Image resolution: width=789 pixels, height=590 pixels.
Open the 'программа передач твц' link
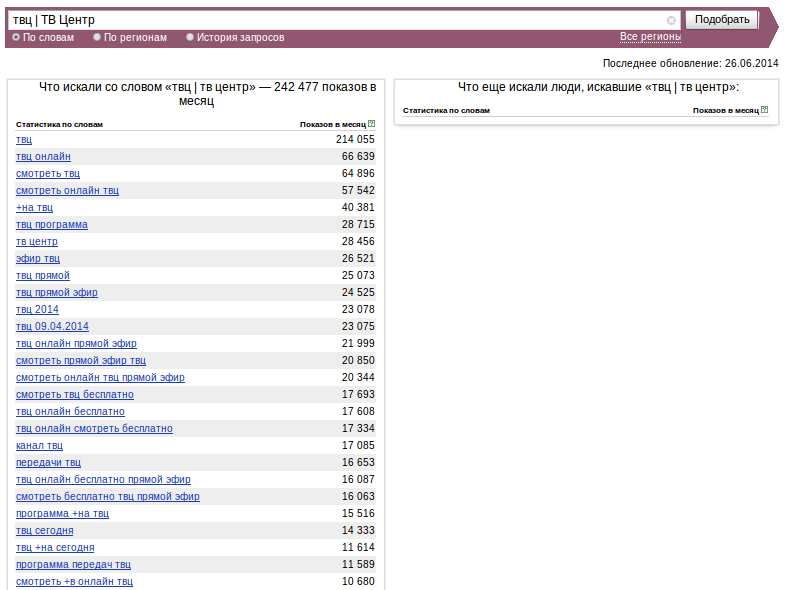73,565
